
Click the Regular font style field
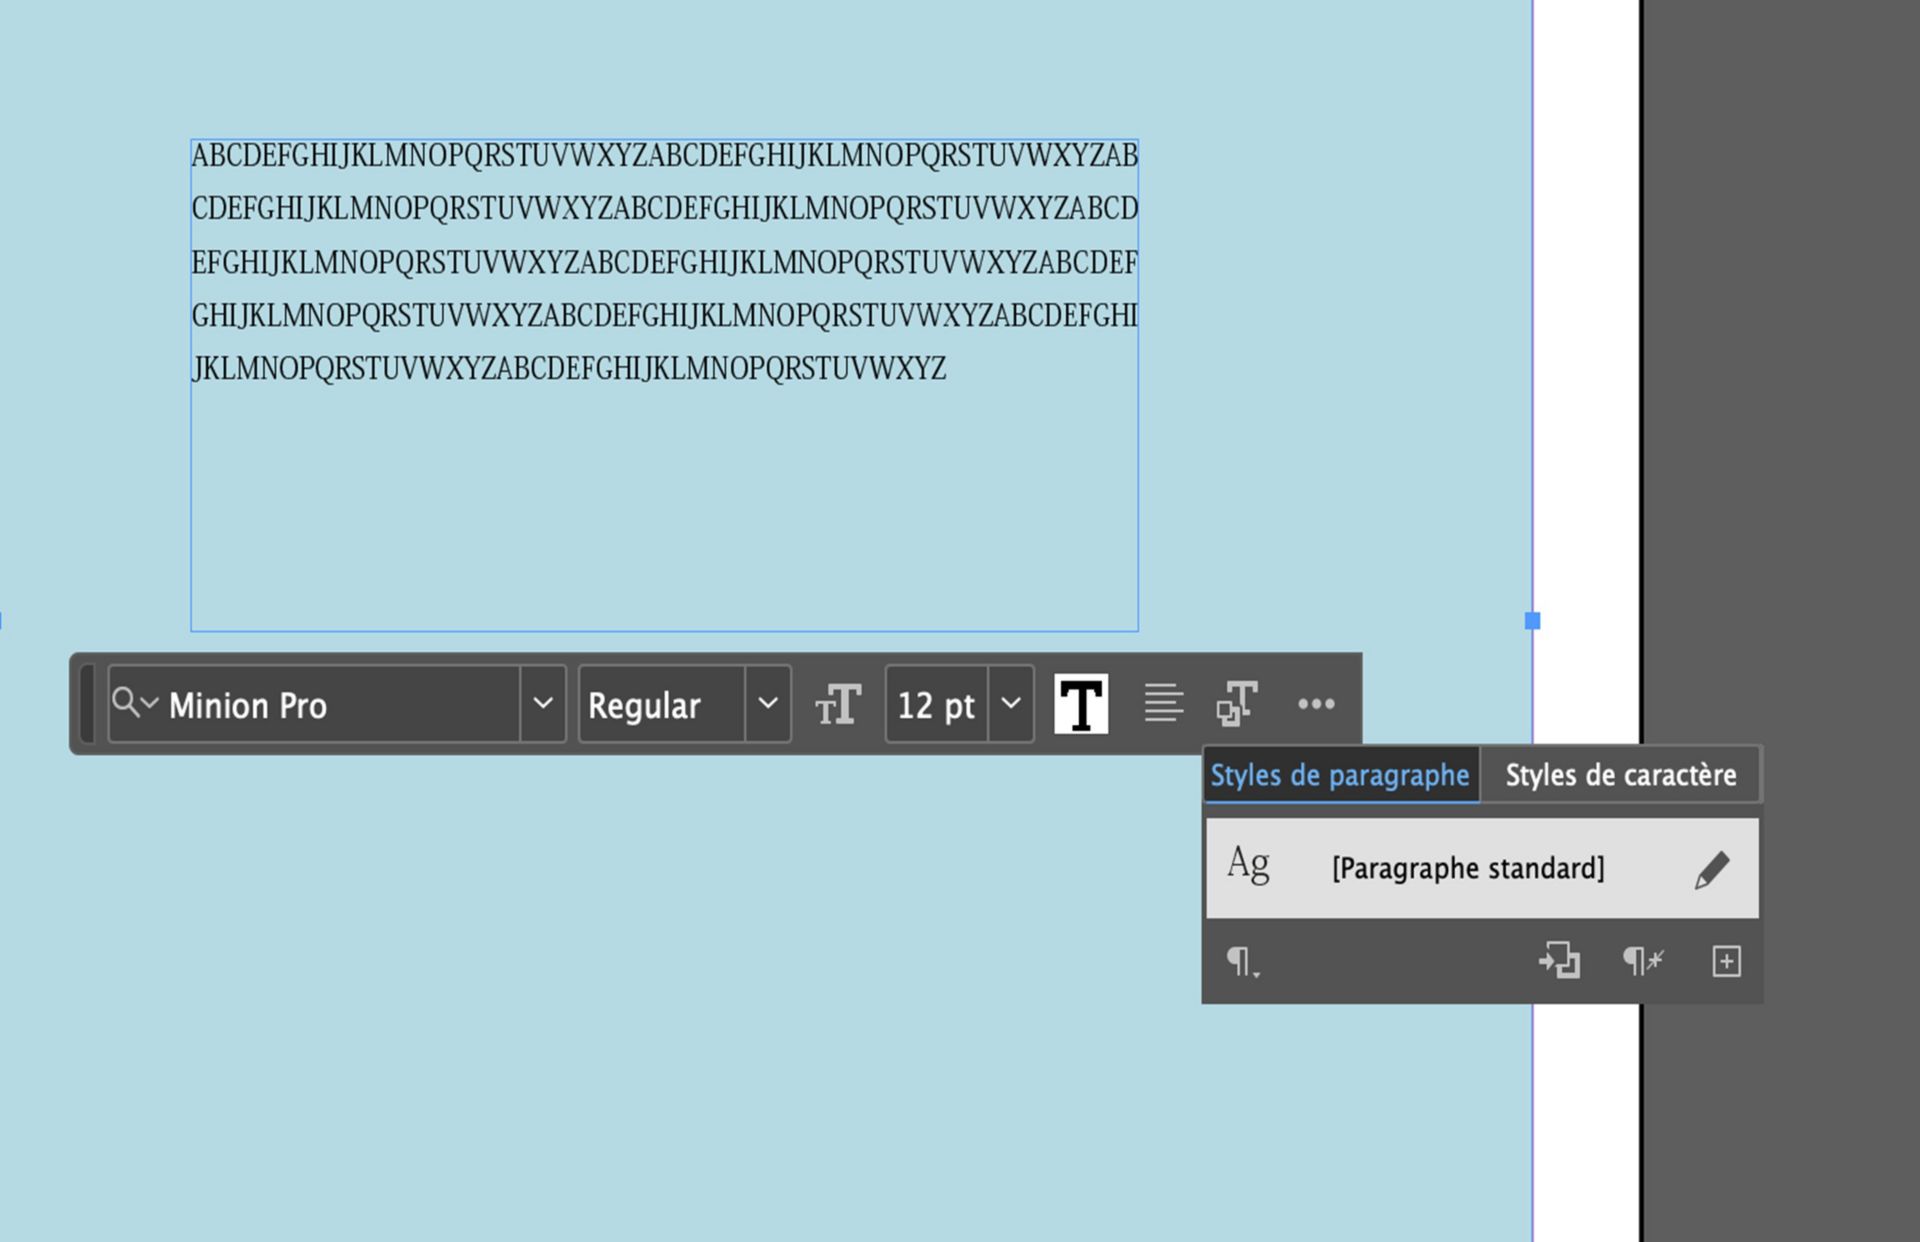point(660,705)
